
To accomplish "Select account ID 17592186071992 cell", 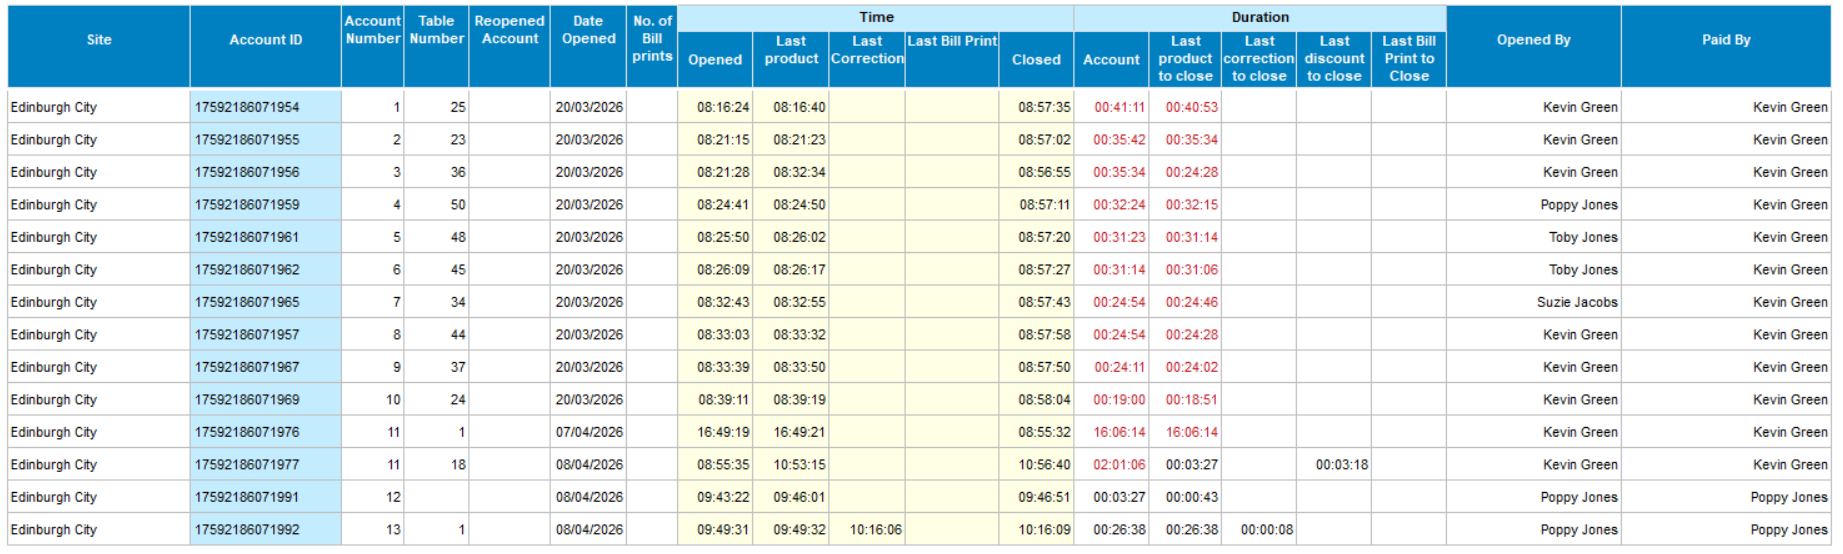I will (247, 530).
